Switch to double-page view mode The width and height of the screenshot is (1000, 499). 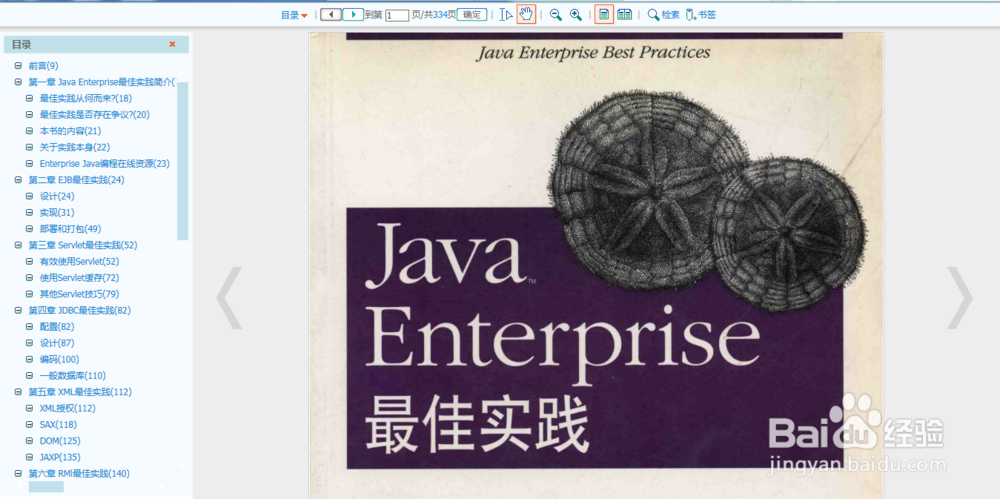click(624, 15)
